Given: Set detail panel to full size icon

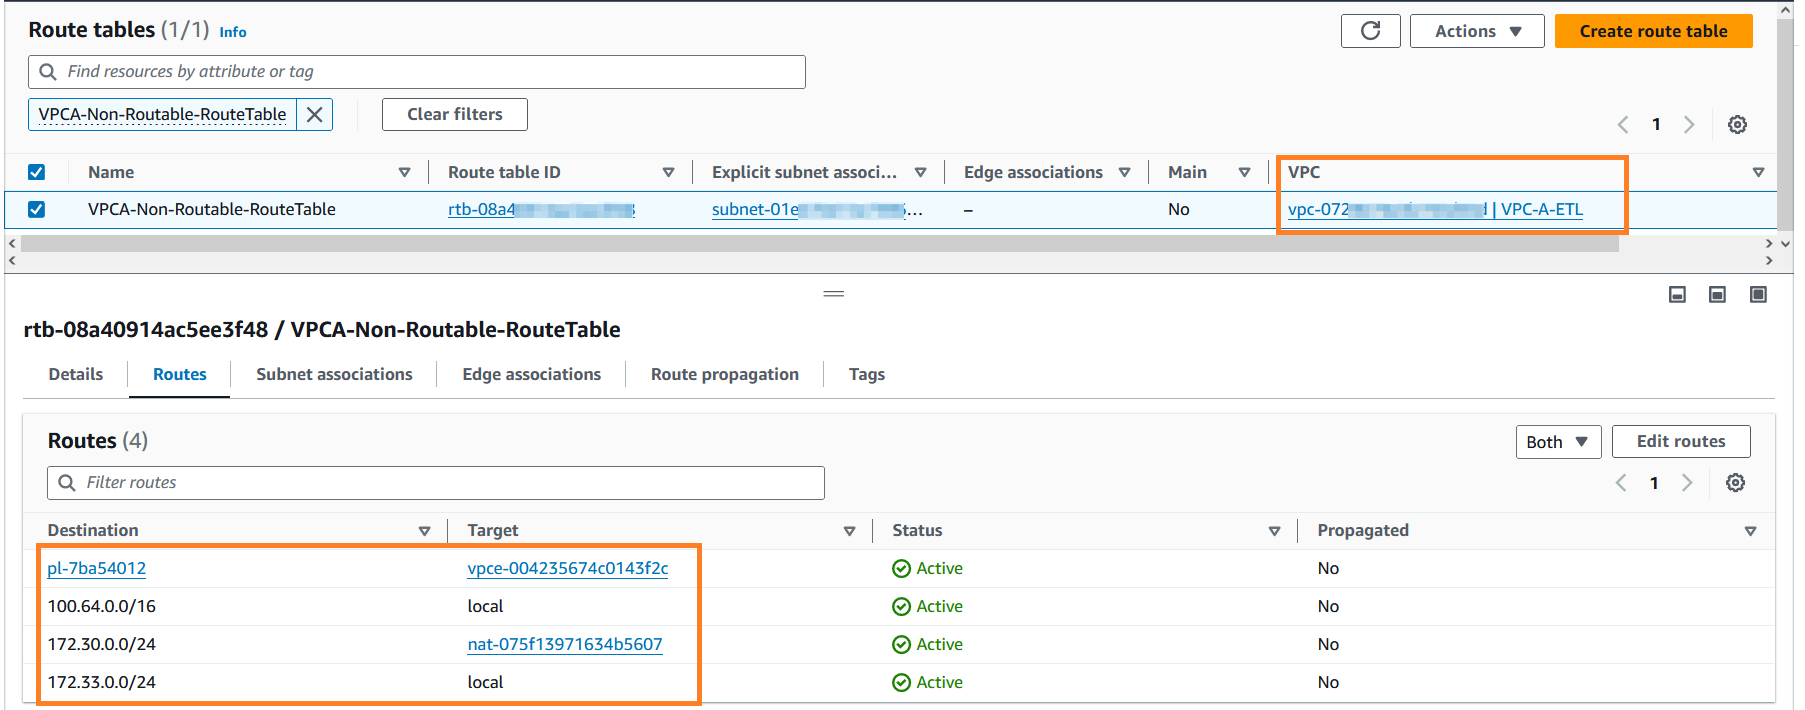Looking at the screenshot, I should [x=1758, y=294].
